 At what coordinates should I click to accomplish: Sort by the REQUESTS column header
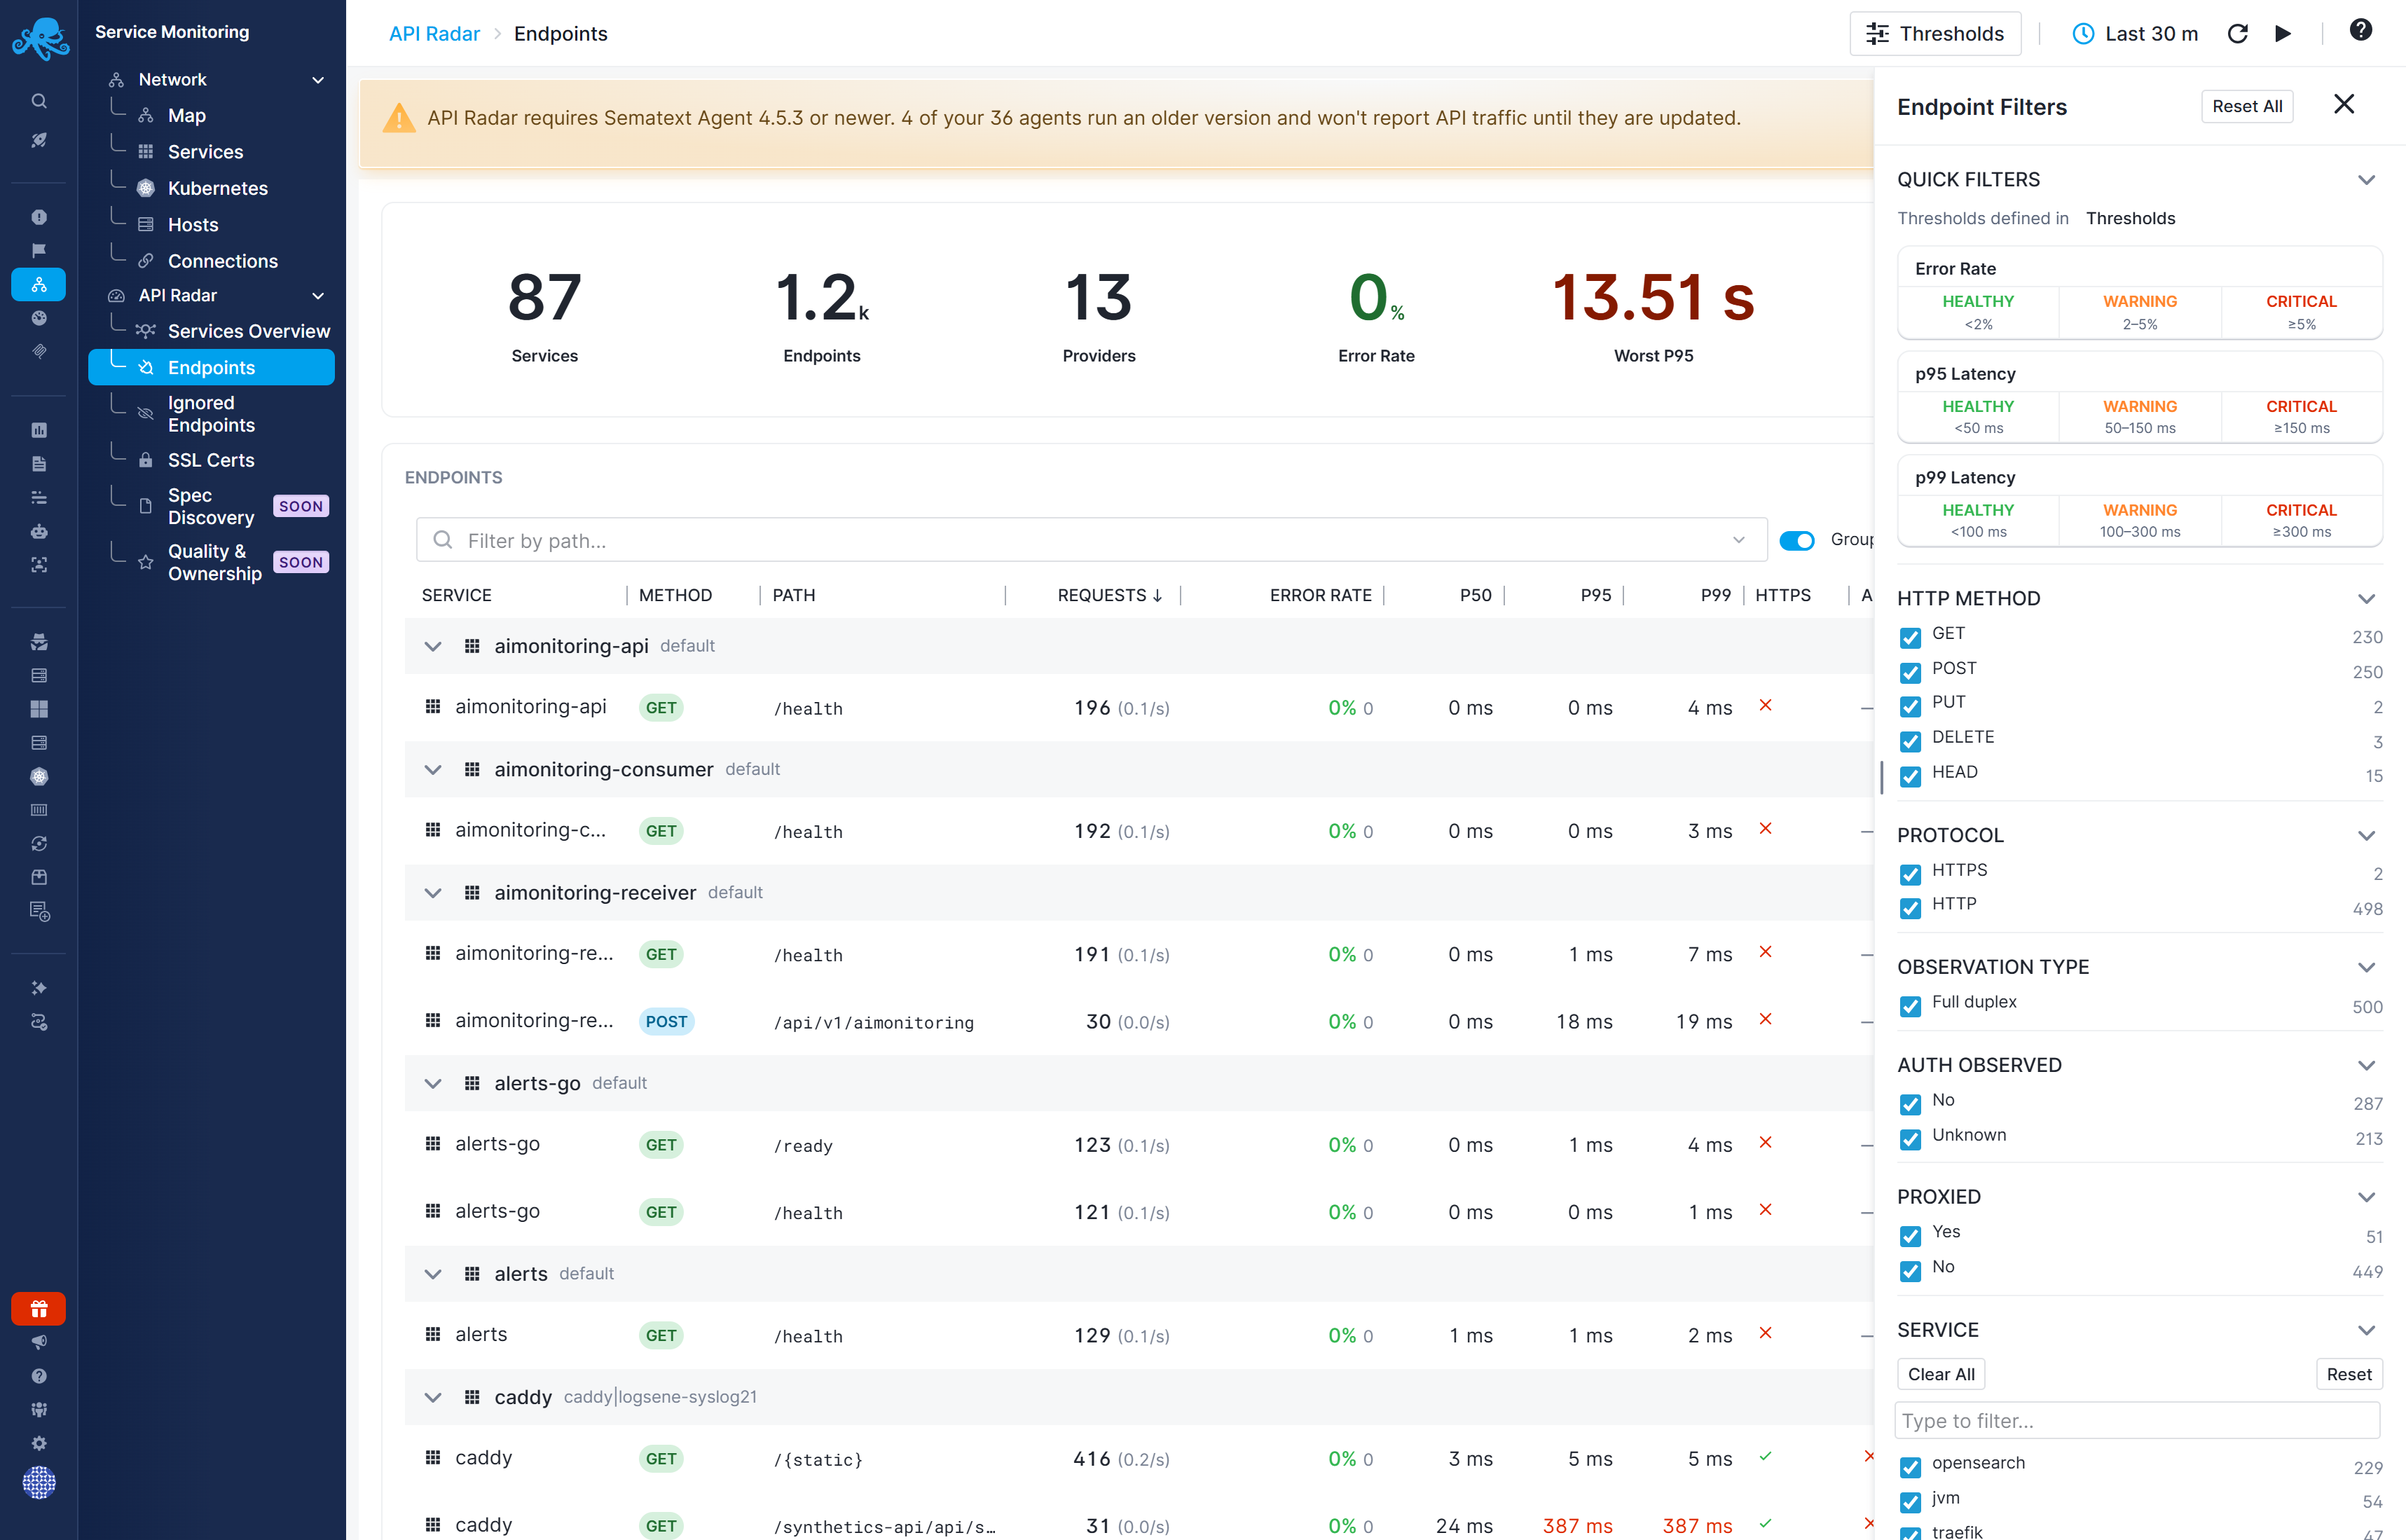coord(1109,595)
